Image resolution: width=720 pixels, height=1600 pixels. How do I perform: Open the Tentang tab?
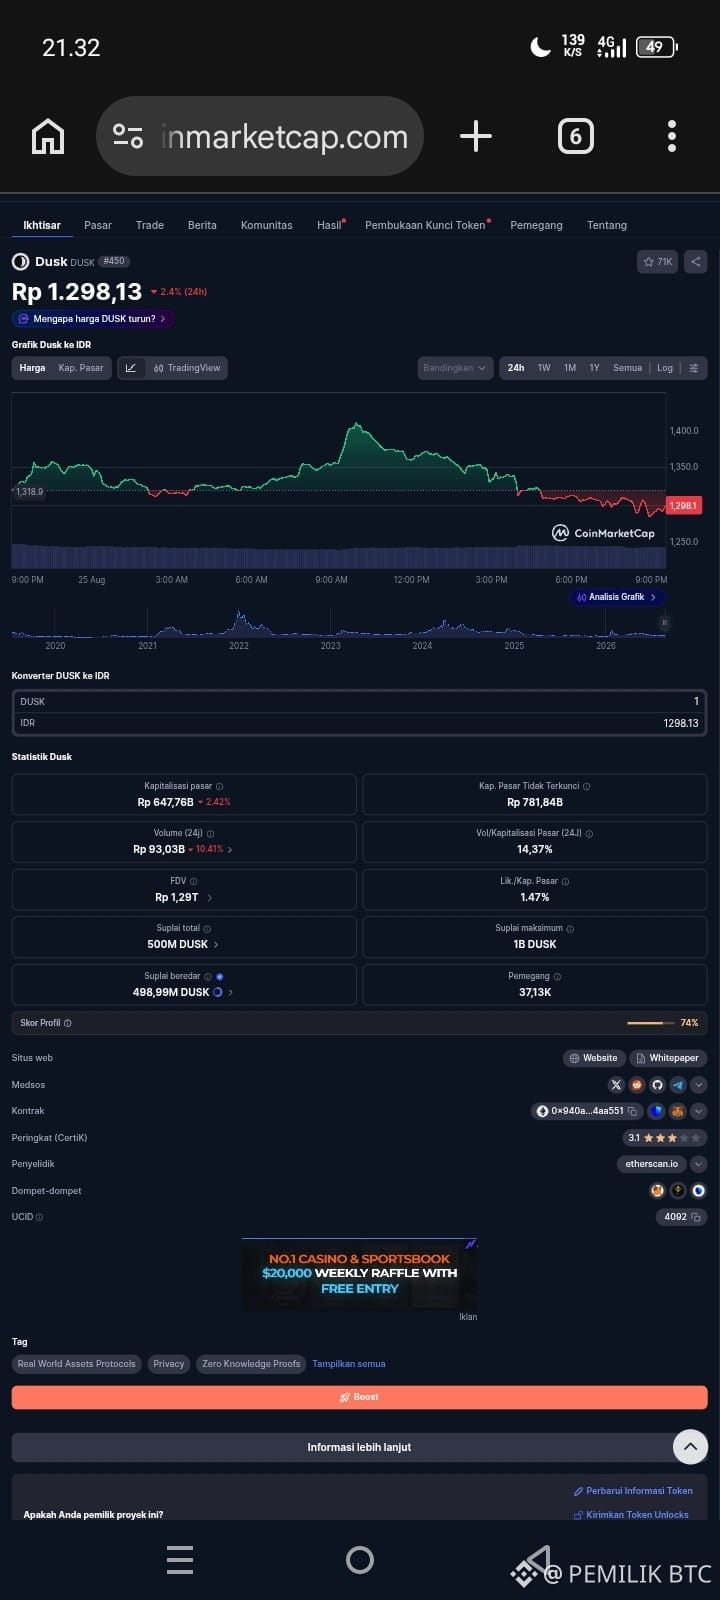click(x=607, y=225)
